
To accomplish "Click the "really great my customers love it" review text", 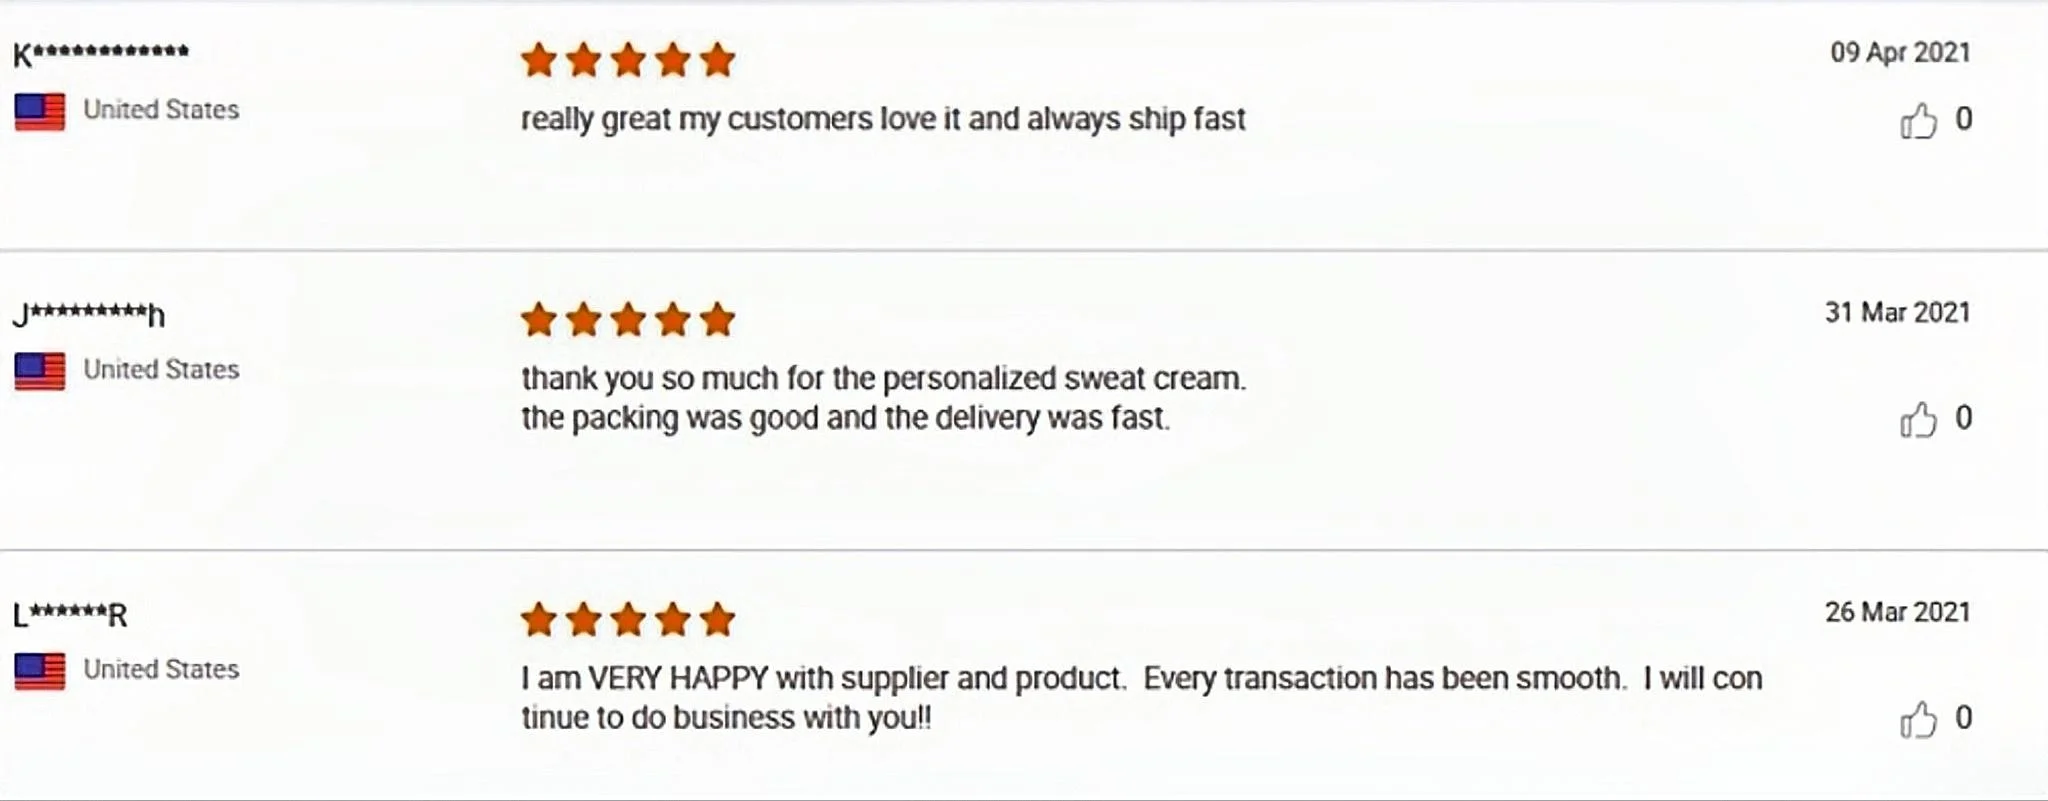I will (x=883, y=119).
